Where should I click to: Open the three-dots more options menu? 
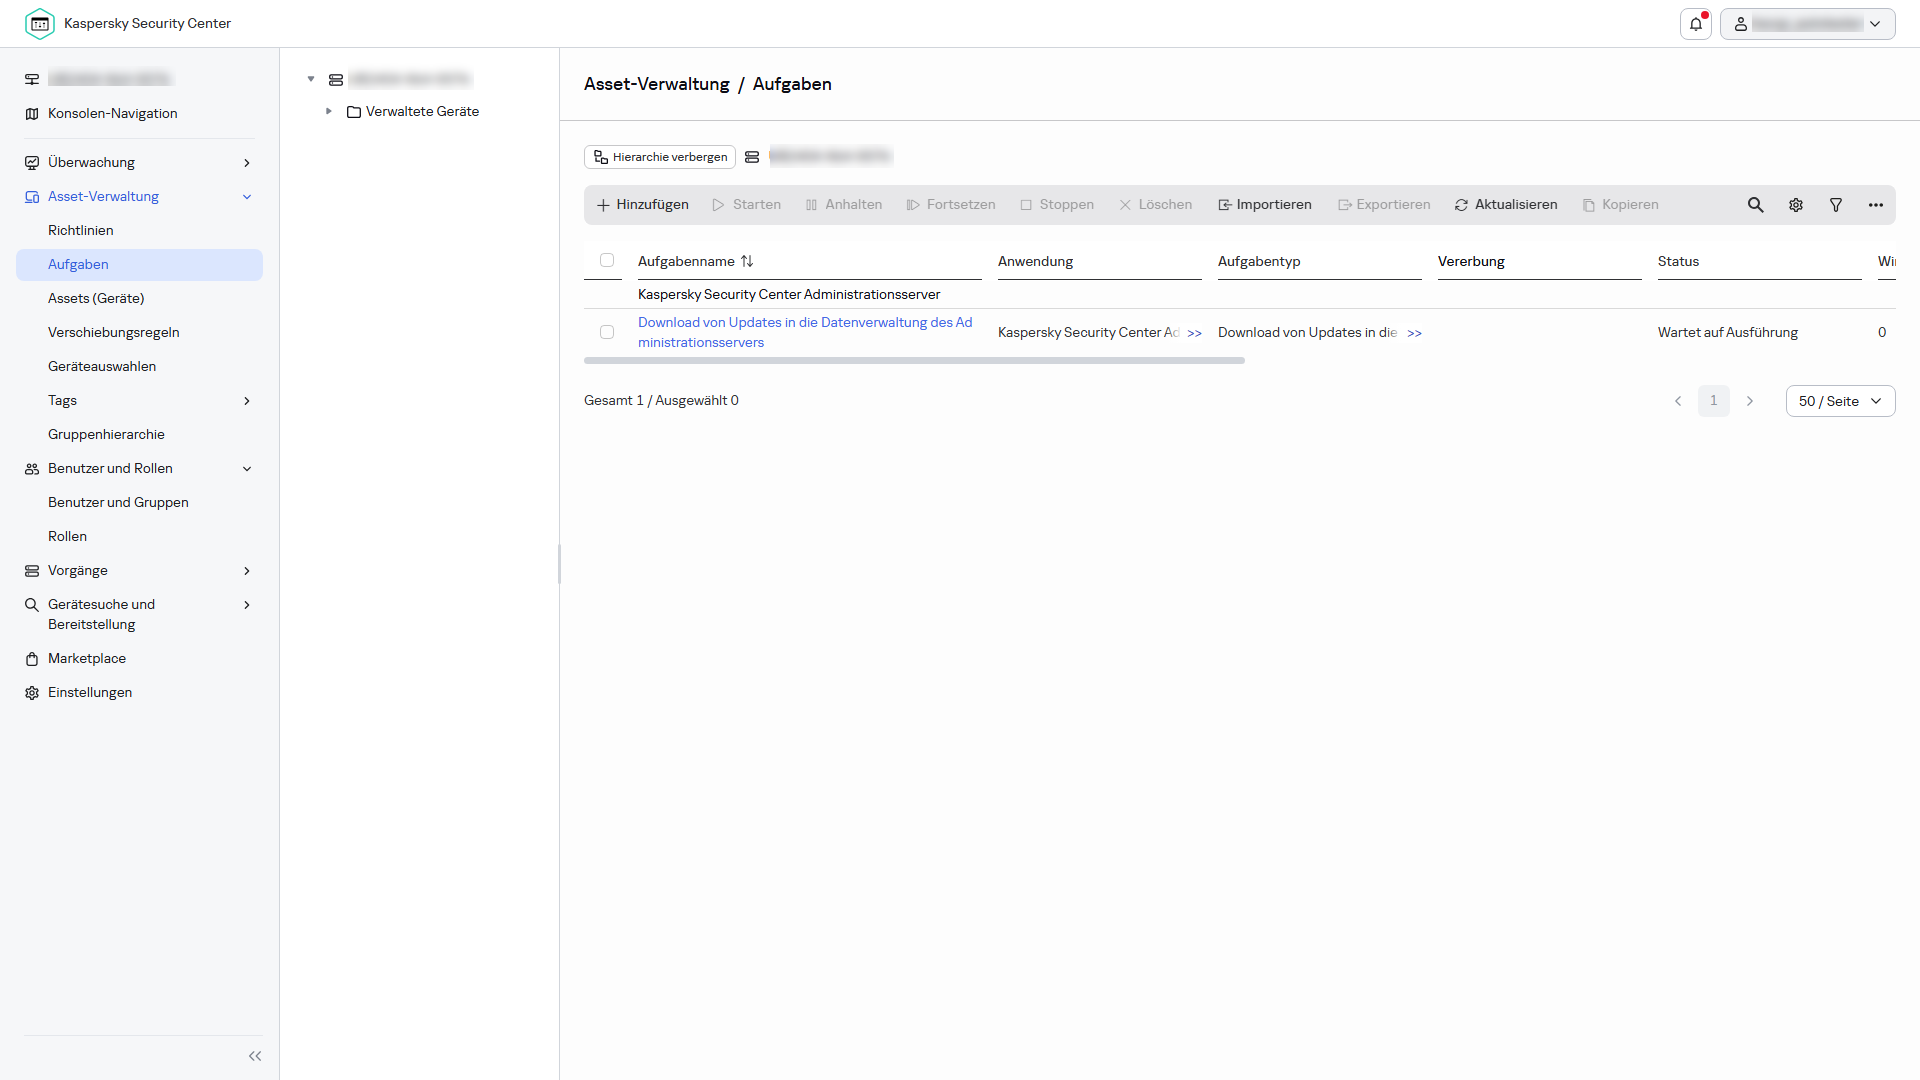[1876, 205]
